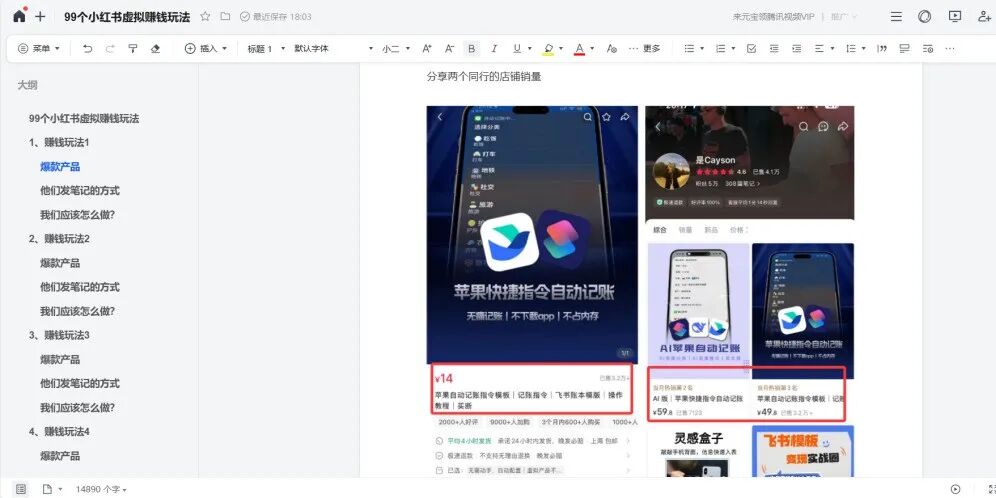
Task: Activate the format painter
Action: click(x=133, y=48)
